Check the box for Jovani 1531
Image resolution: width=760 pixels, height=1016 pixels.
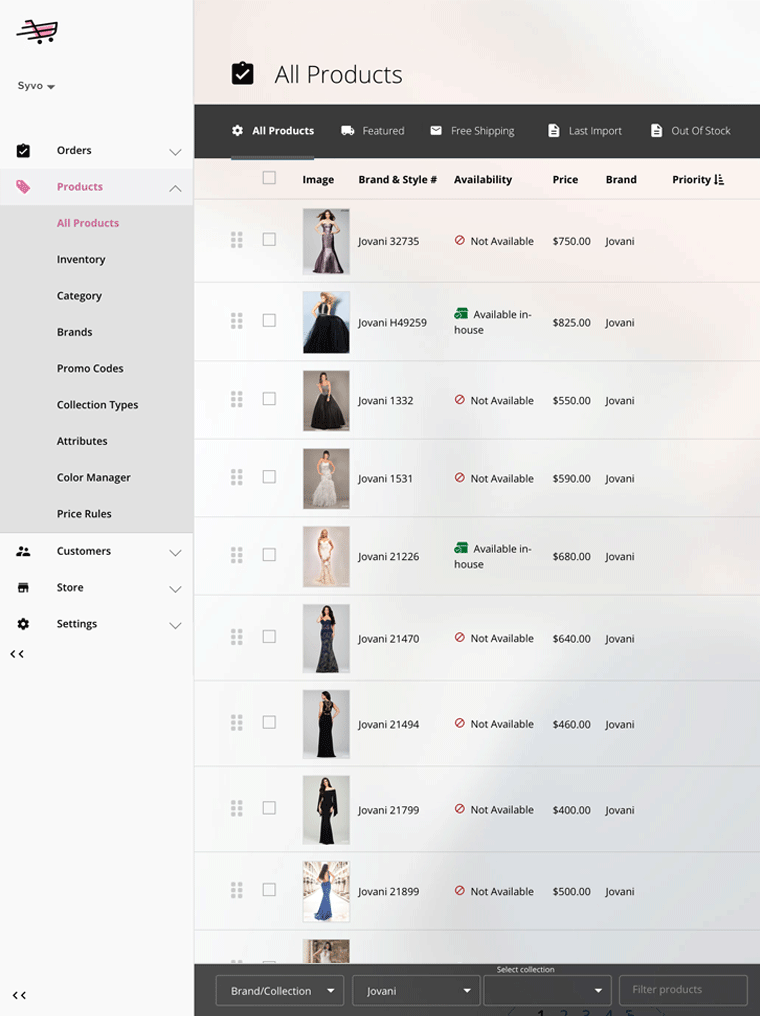(269, 476)
